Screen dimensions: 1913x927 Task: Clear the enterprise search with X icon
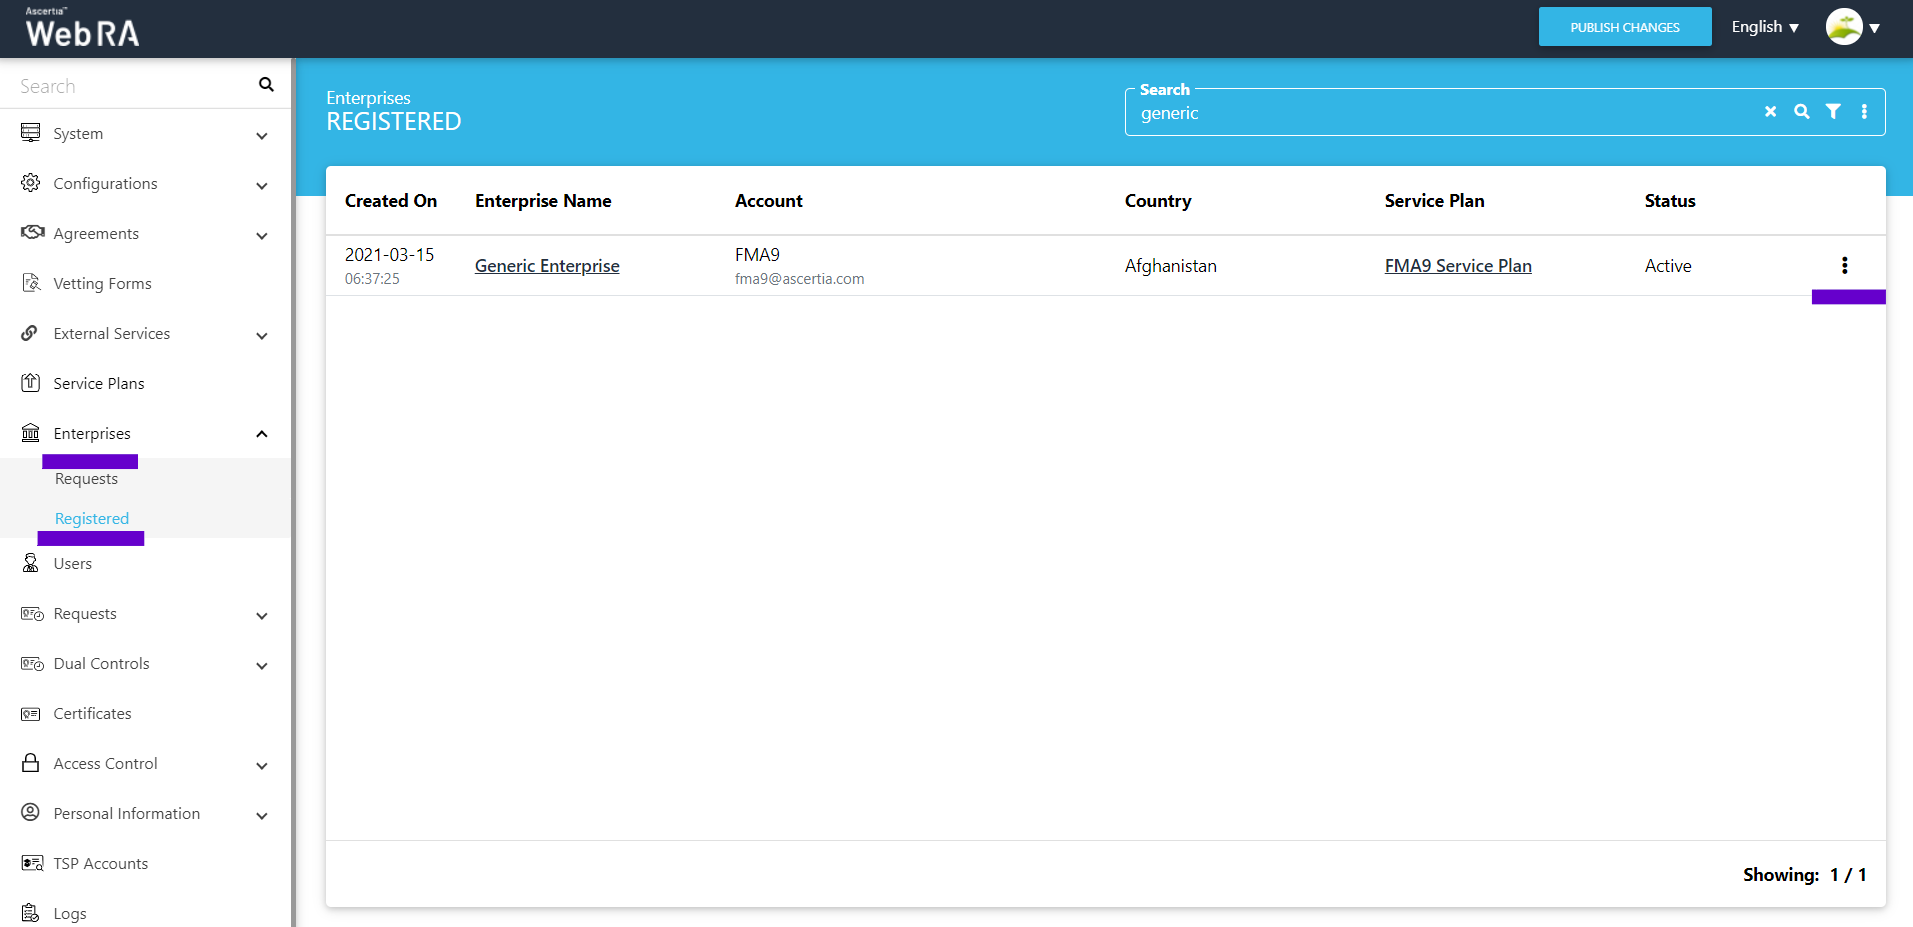point(1770,112)
